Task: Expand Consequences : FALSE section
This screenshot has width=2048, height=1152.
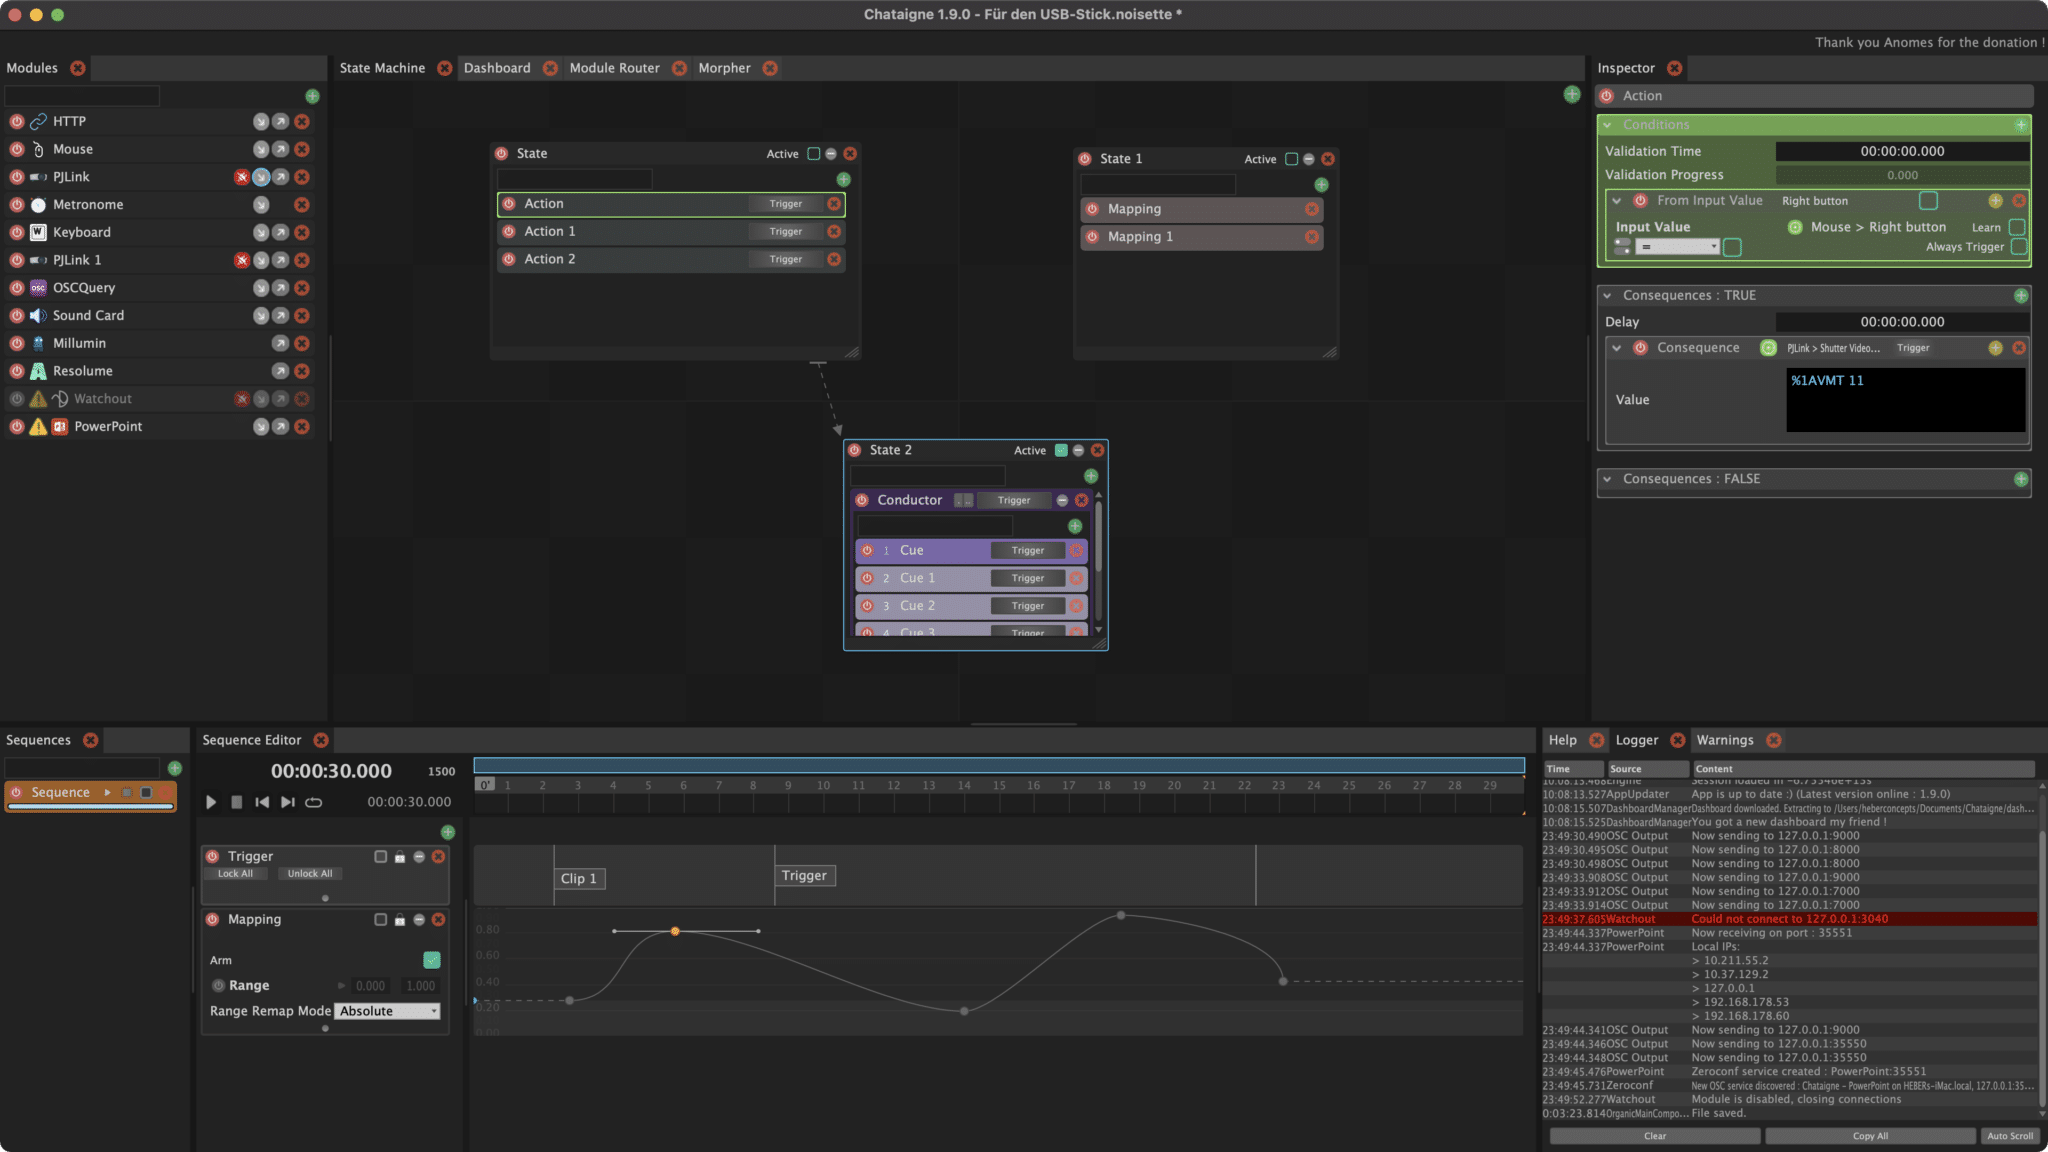Action: (x=1607, y=479)
